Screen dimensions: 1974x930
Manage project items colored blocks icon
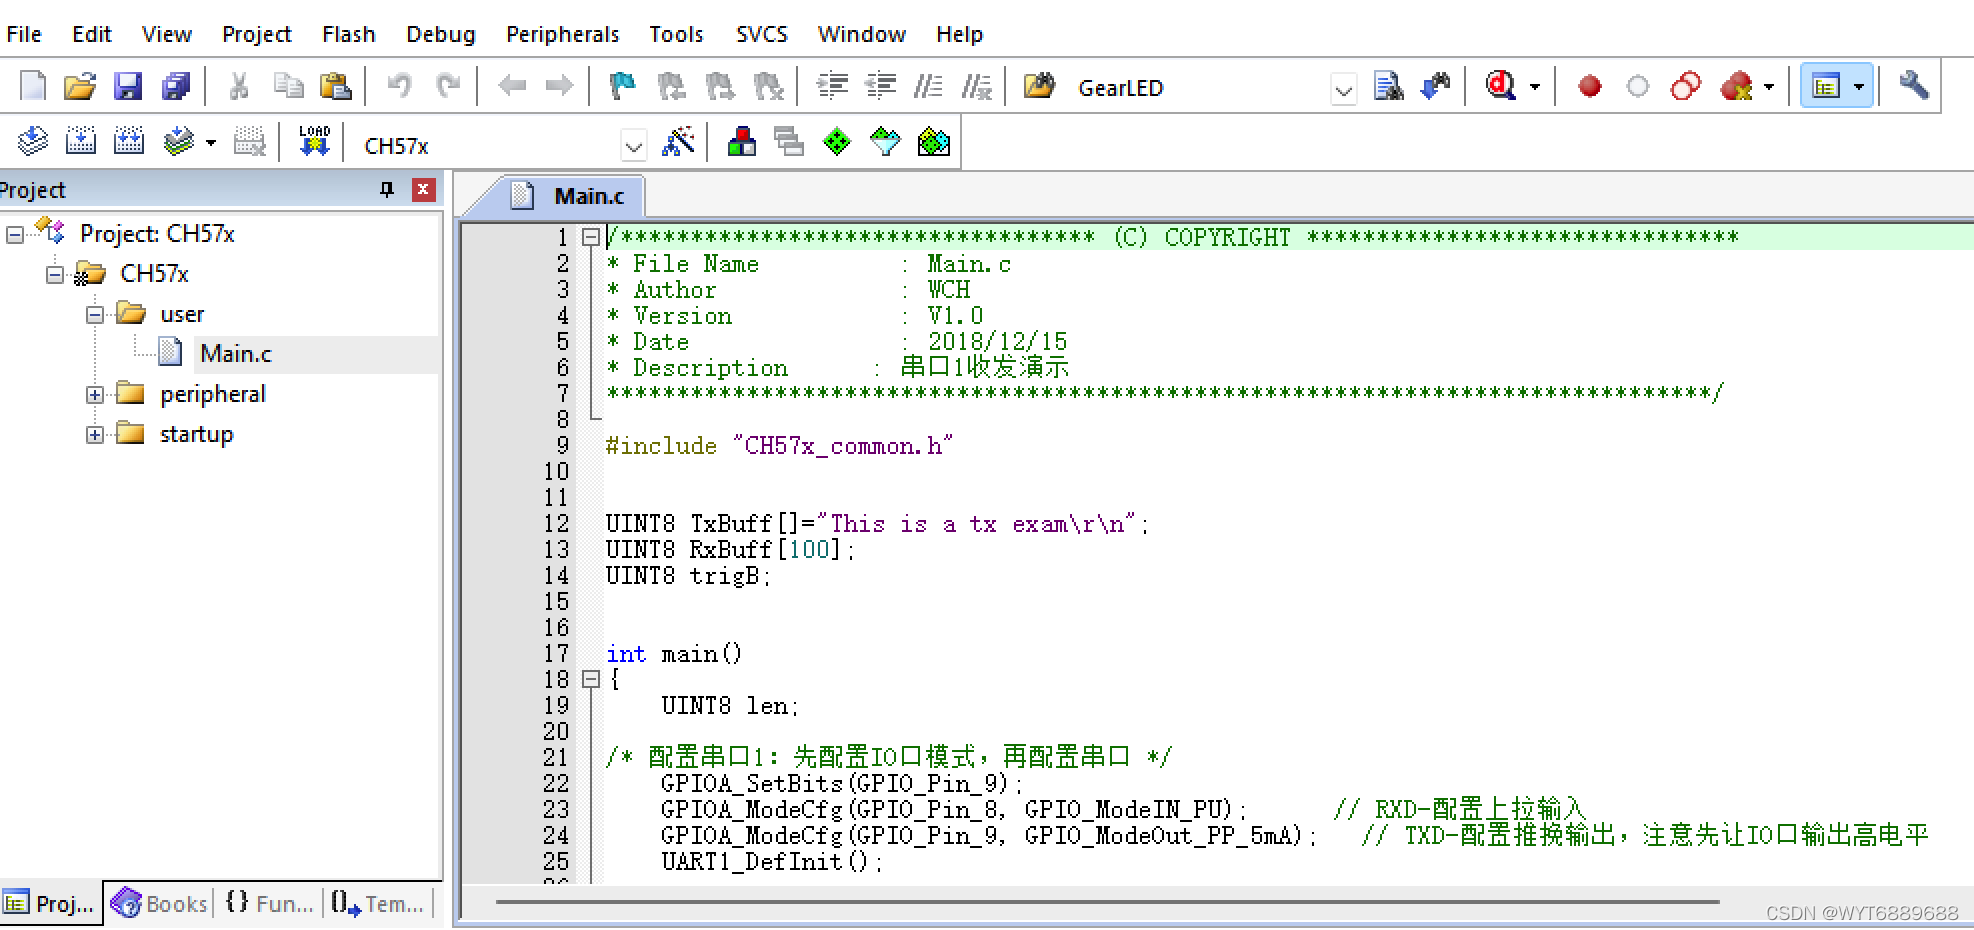[x=741, y=142]
